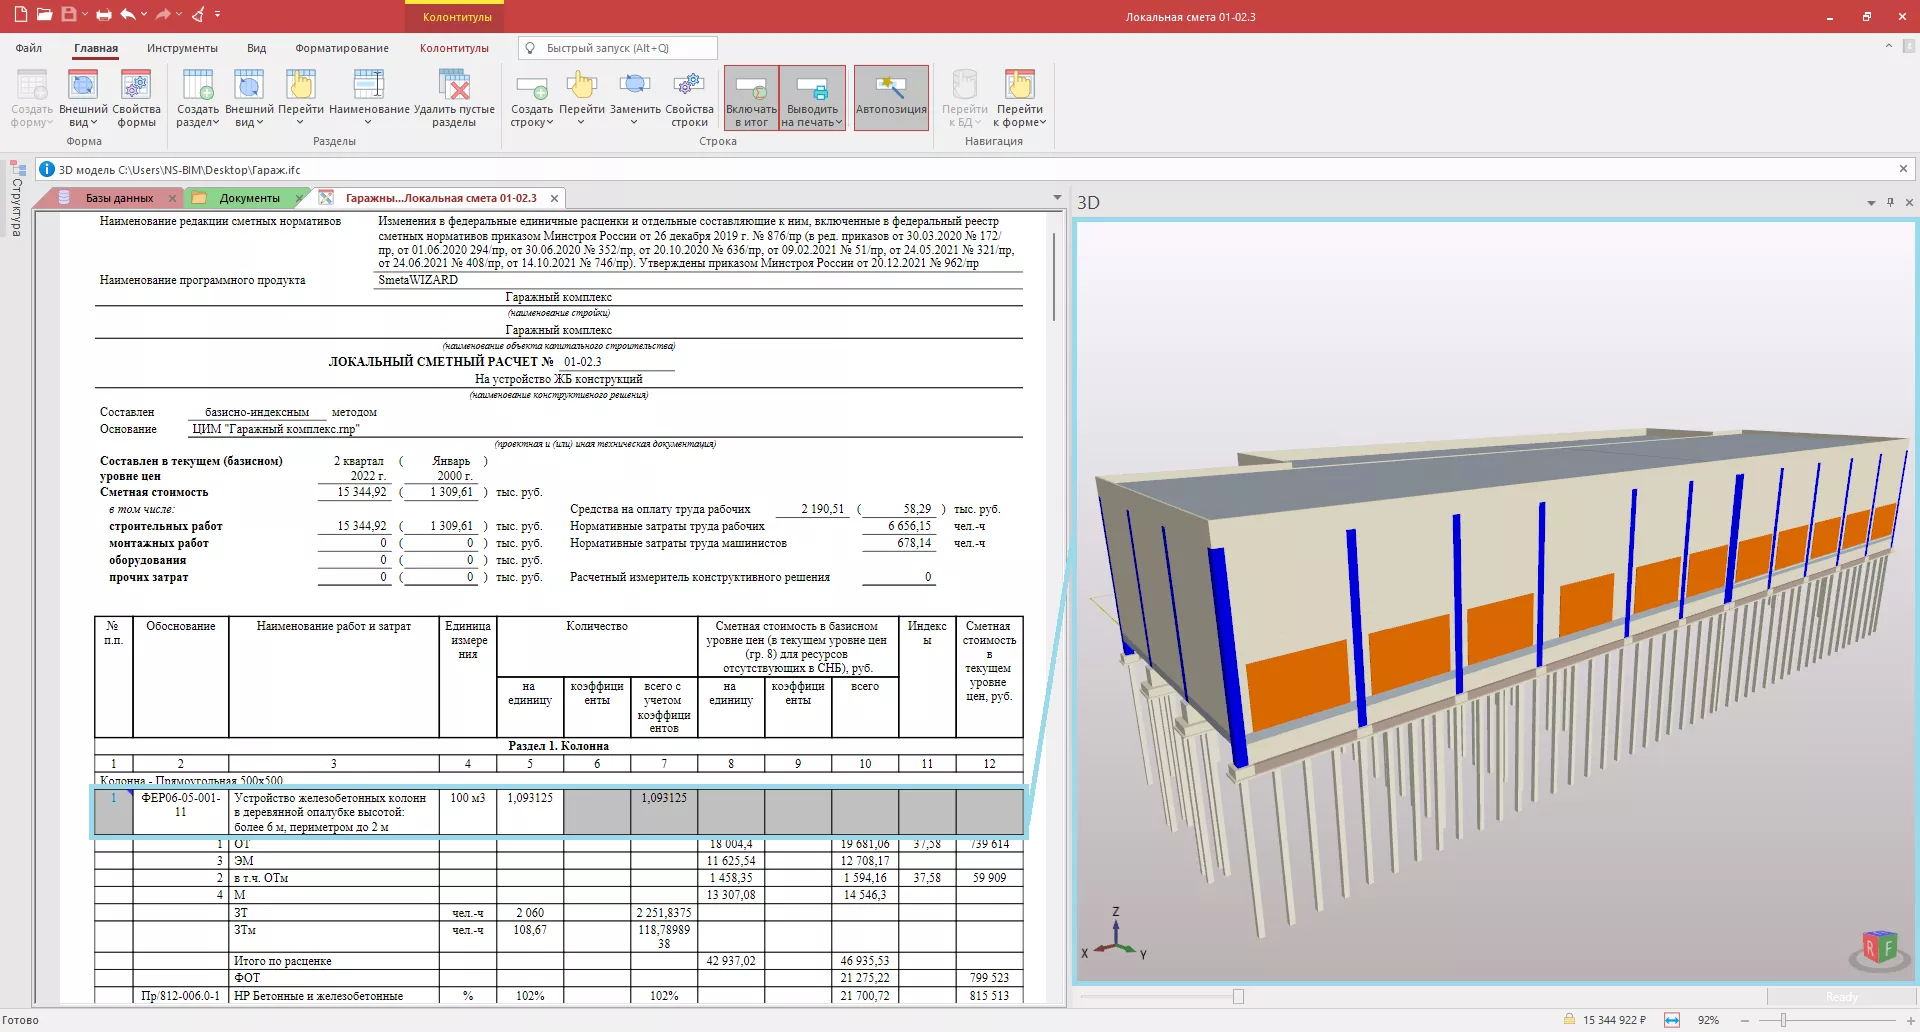Close the Базы данных tab
The image size is (1920, 1032).
click(x=172, y=198)
